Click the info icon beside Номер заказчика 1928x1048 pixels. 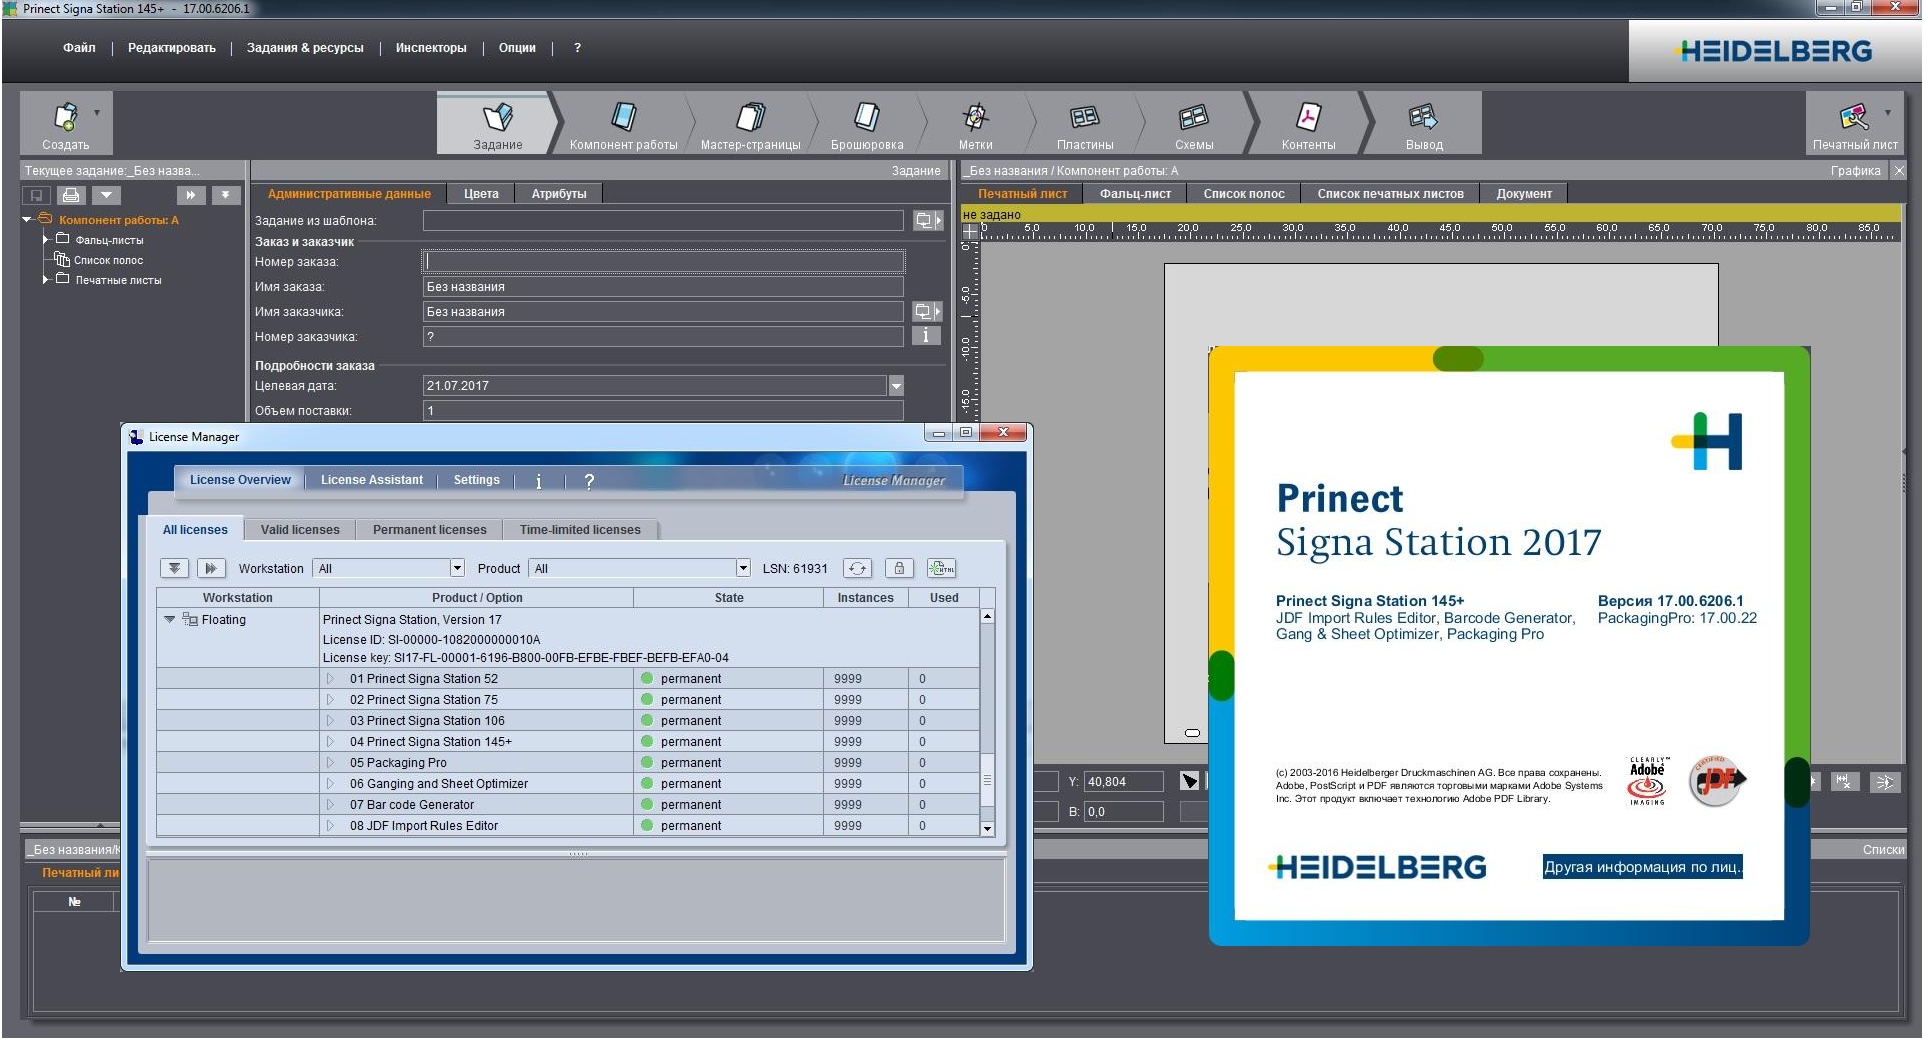coord(926,337)
